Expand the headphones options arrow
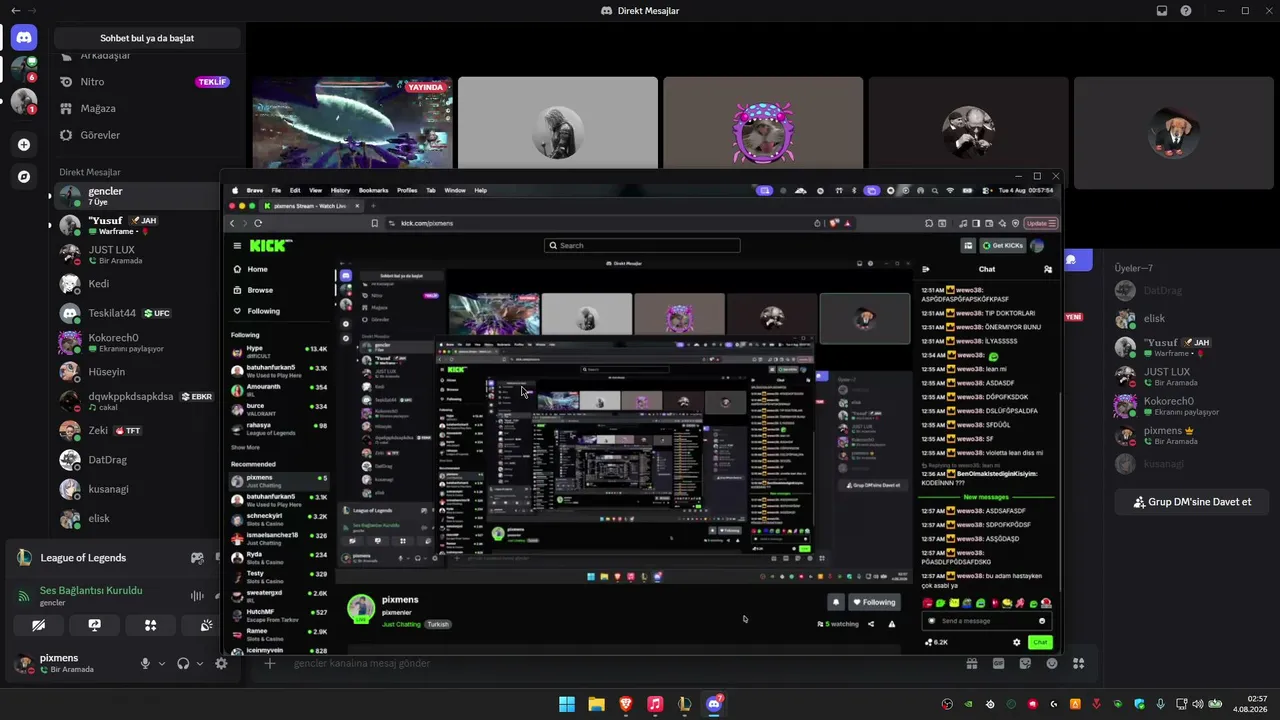The width and height of the screenshot is (1280, 720). point(200,663)
